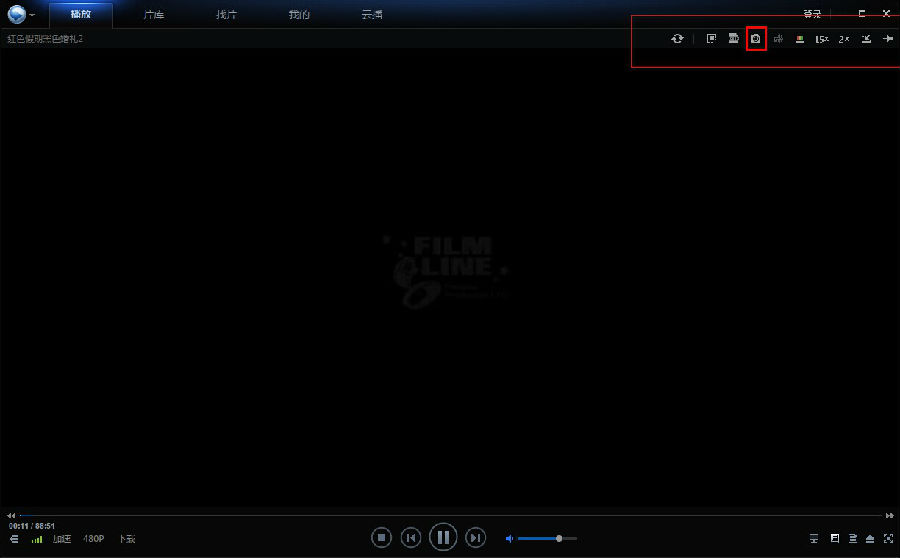Click the 00:11 / 88:51 time display
The height and width of the screenshot is (558, 900).
32,526
